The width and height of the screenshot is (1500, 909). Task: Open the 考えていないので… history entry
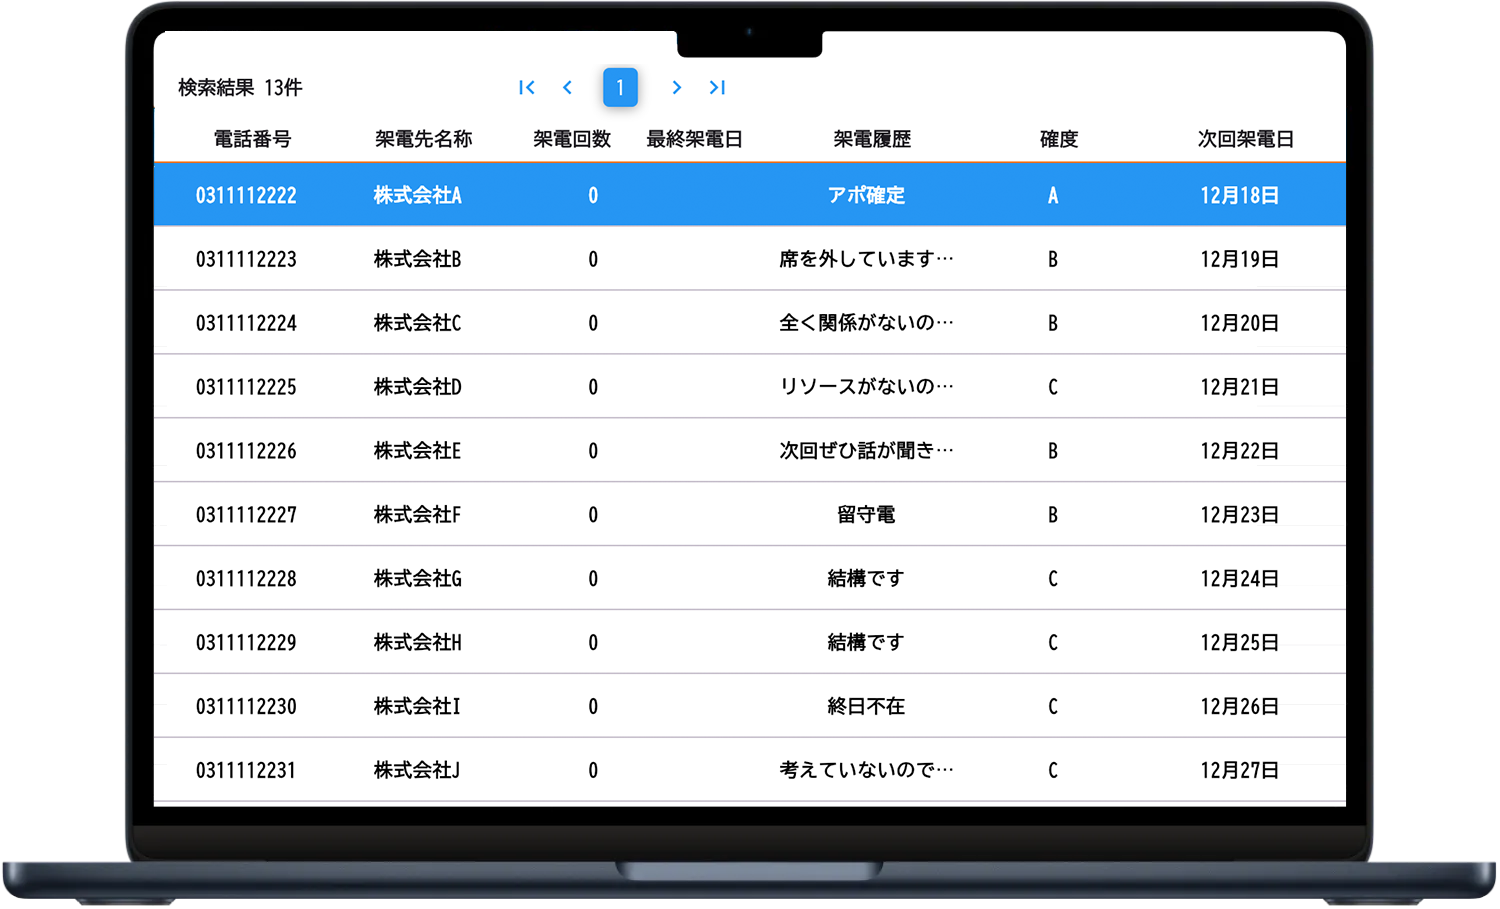(x=866, y=772)
